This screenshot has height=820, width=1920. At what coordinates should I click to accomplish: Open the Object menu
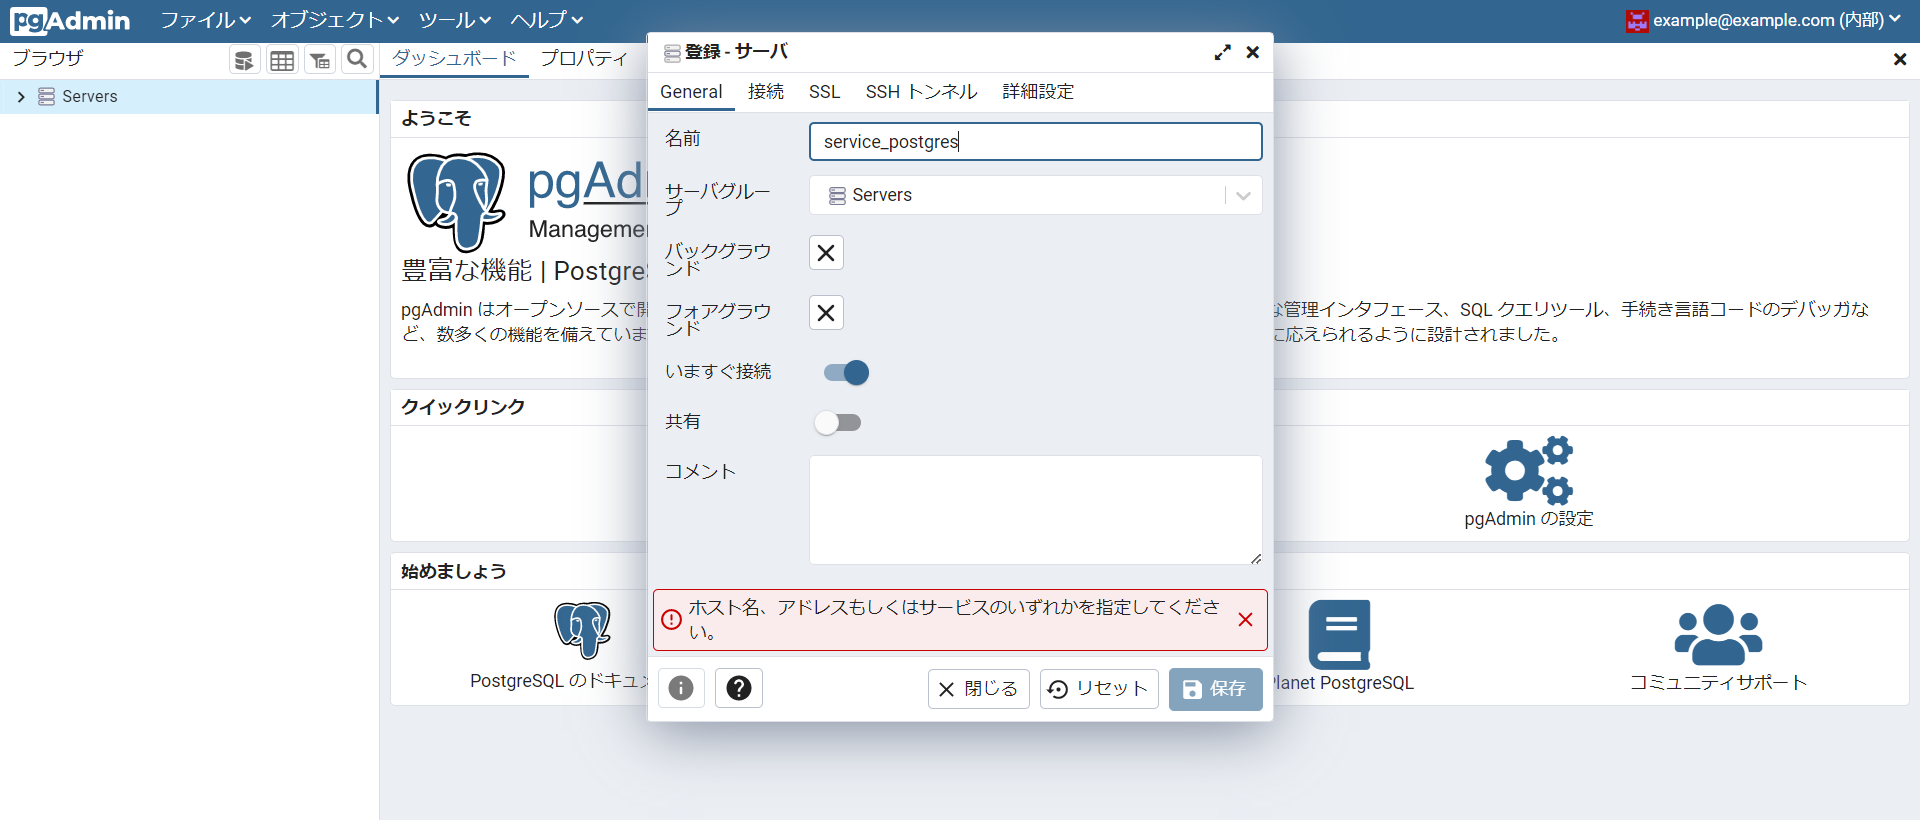(335, 20)
